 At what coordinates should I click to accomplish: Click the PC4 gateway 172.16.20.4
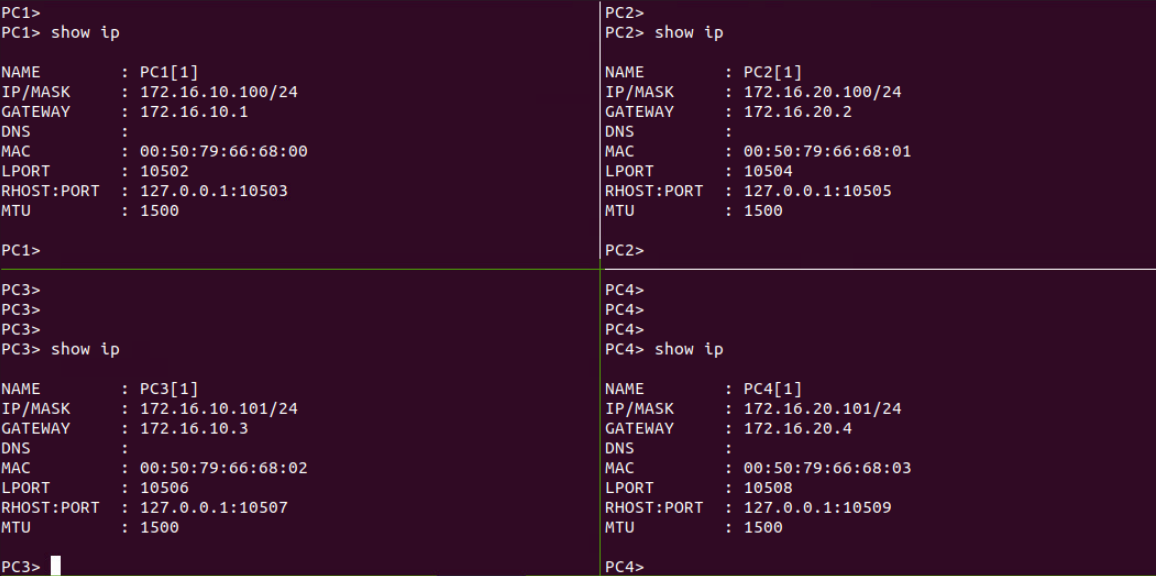798,428
